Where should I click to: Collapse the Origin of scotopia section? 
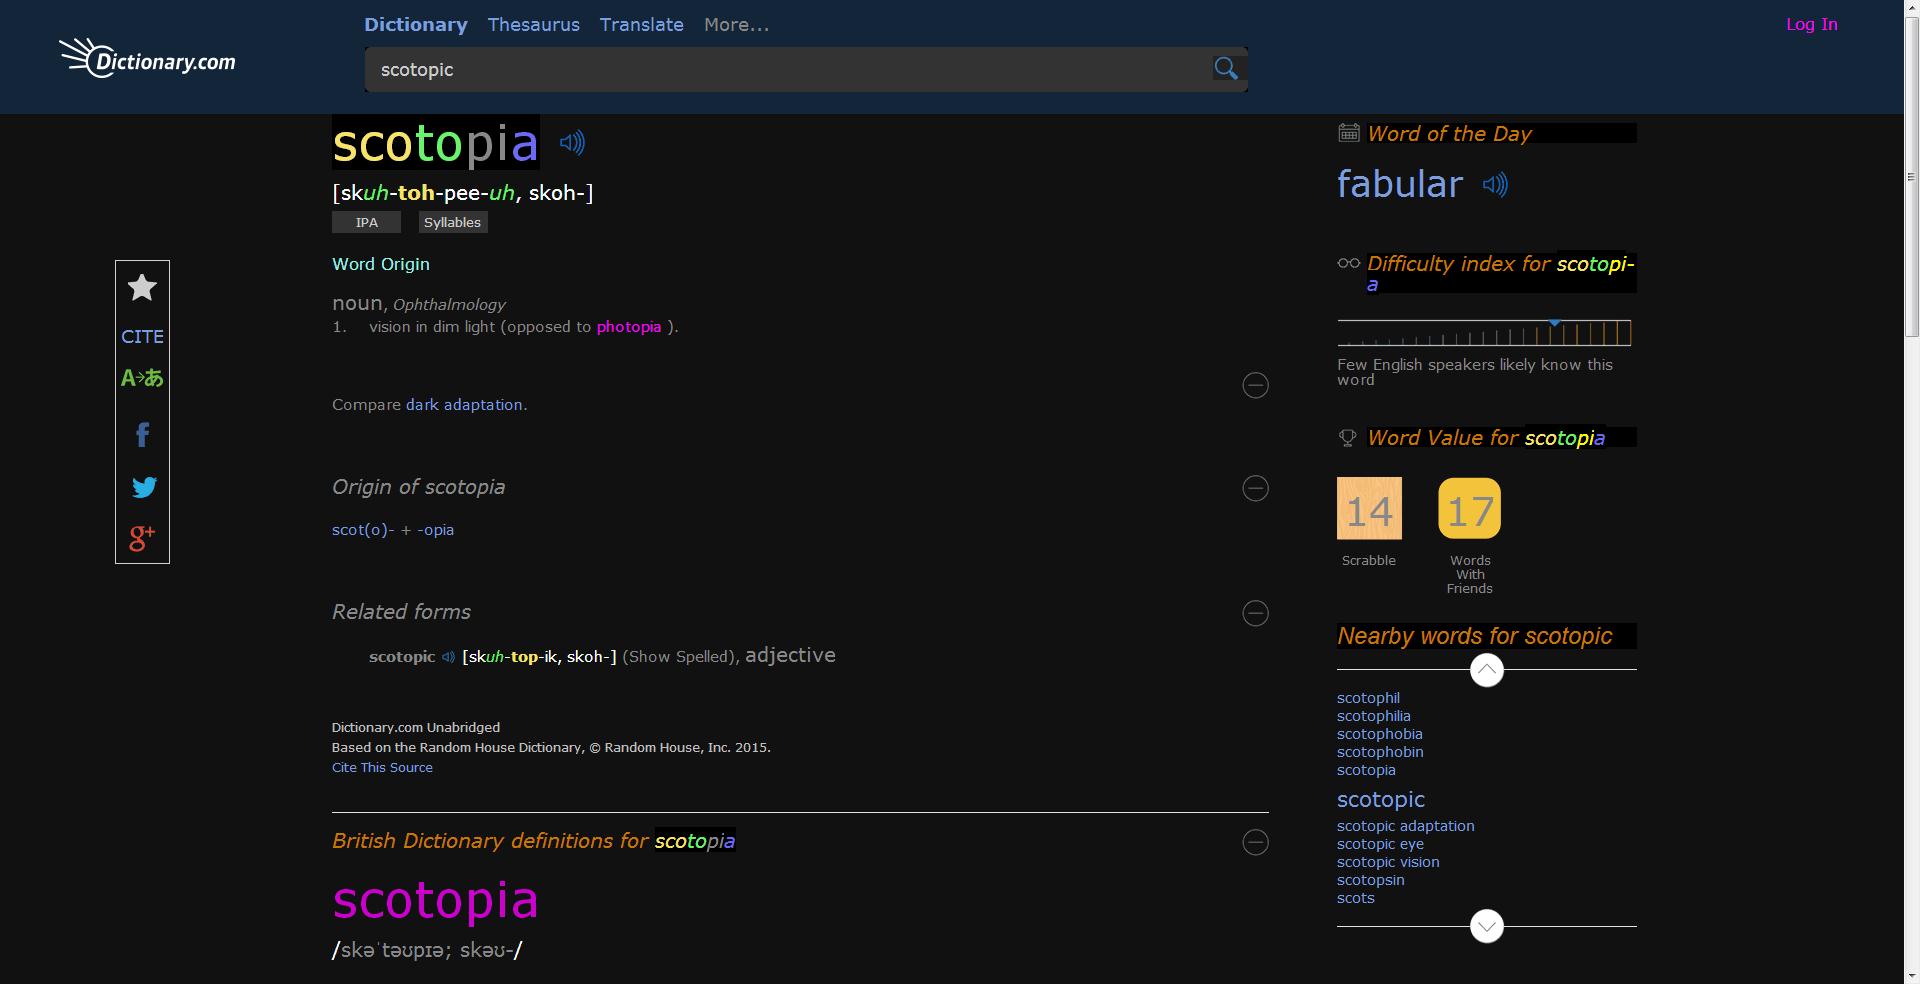click(x=1255, y=489)
